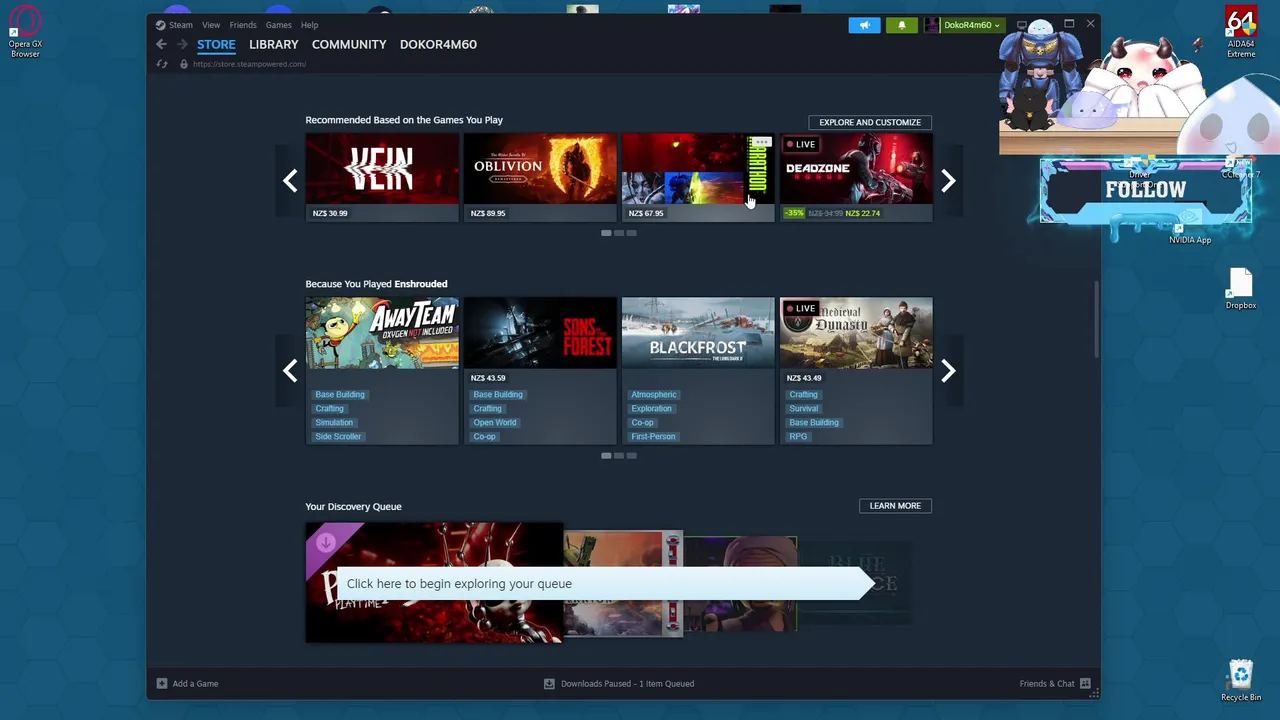Switch to the STORE tab
This screenshot has width=1280, height=720.
(x=216, y=44)
